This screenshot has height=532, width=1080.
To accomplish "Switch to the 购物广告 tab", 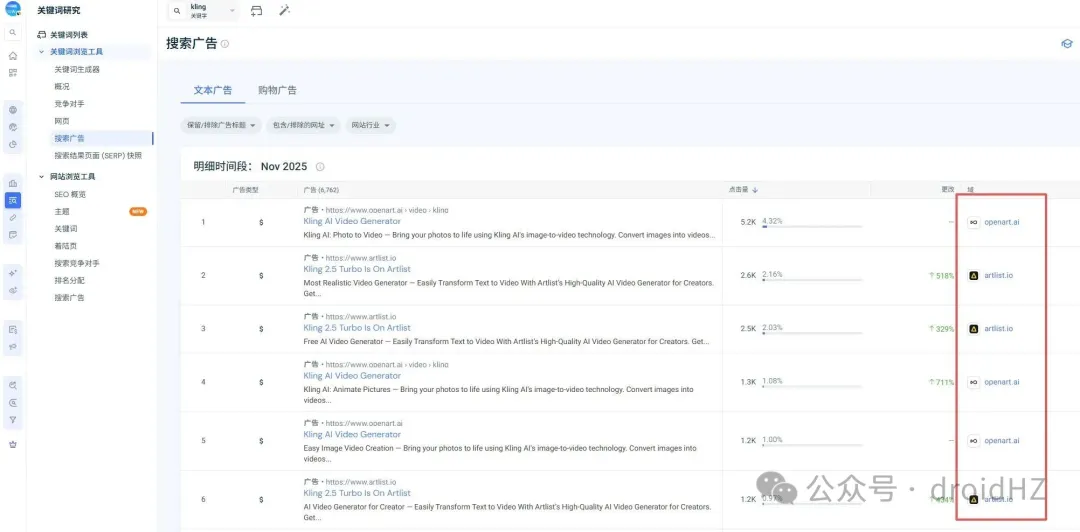I will pyautogui.click(x=277, y=90).
